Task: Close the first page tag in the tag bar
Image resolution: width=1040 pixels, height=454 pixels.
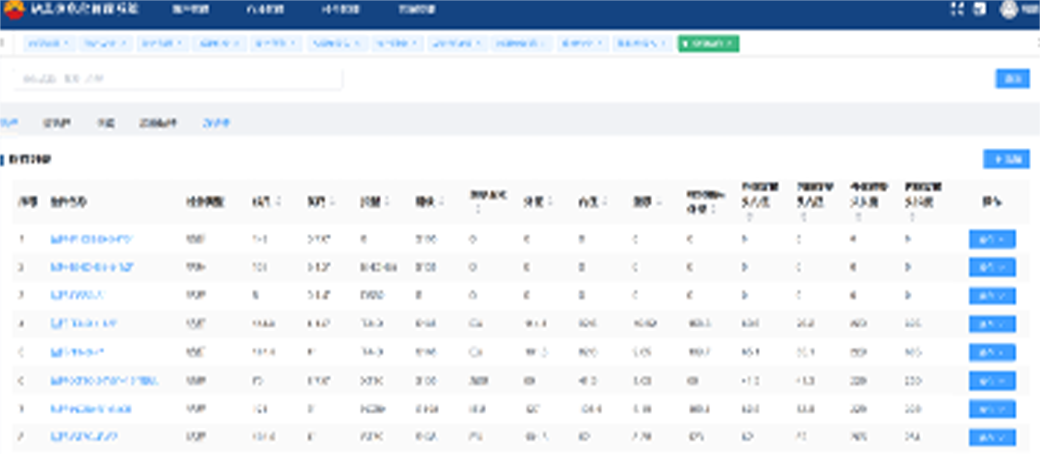Action: coord(65,44)
